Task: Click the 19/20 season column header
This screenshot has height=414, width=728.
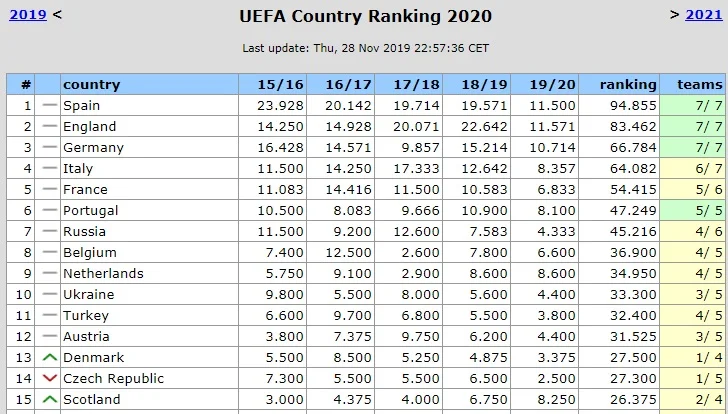Action: (x=553, y=85)
